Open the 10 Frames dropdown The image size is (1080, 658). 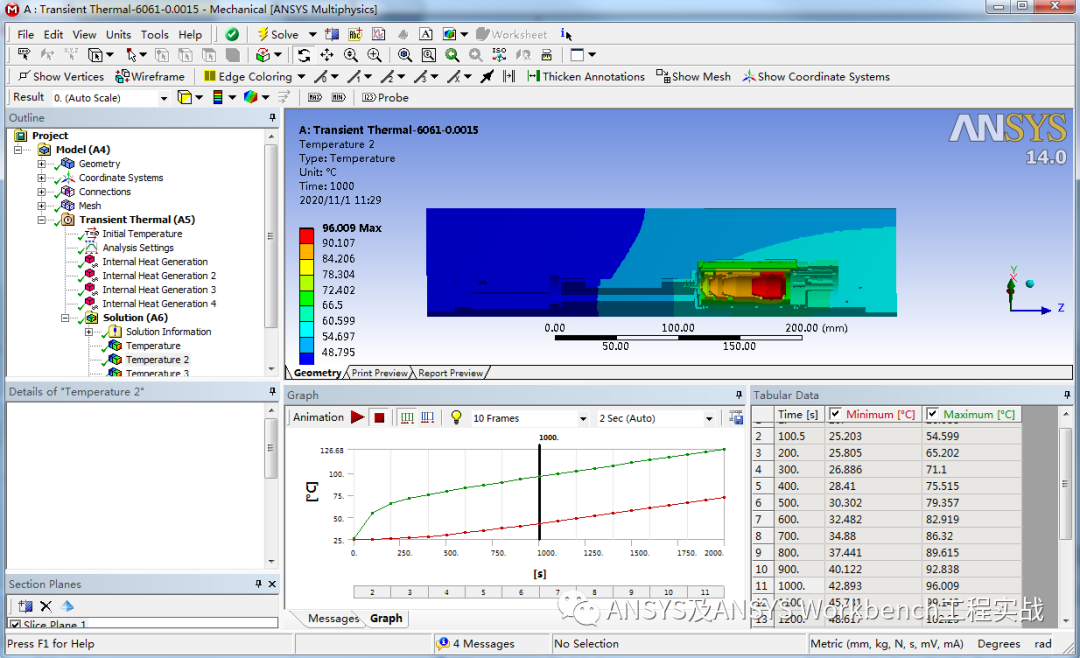(583, 418)
